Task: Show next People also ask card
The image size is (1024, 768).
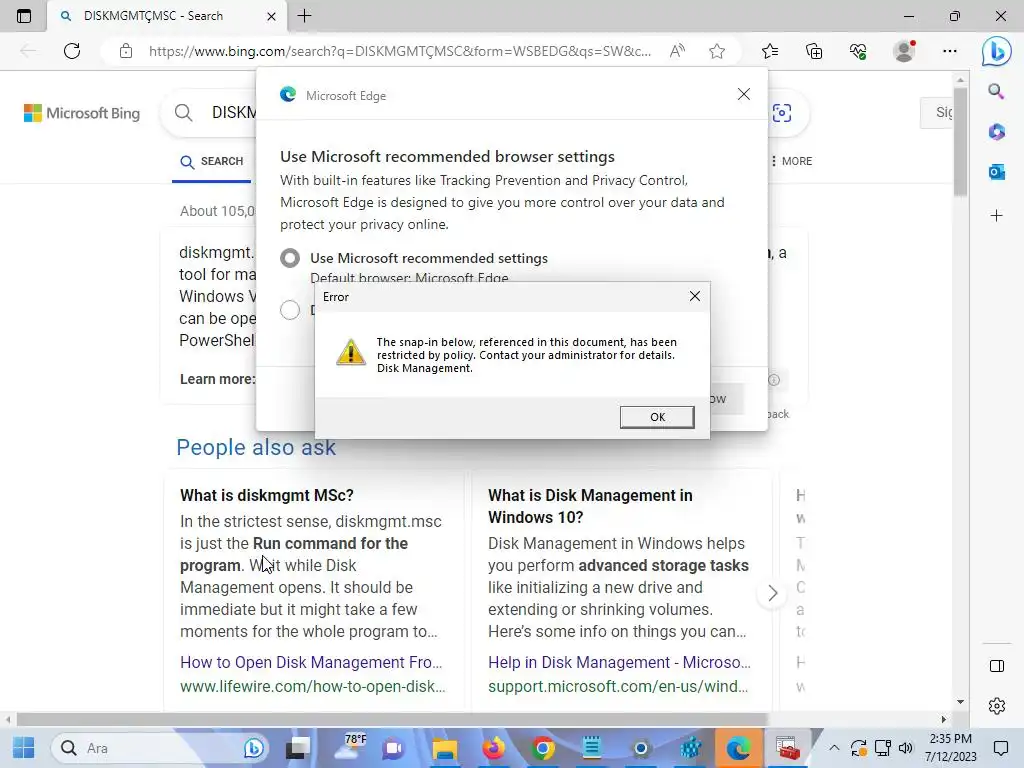Action: point(773,593)
